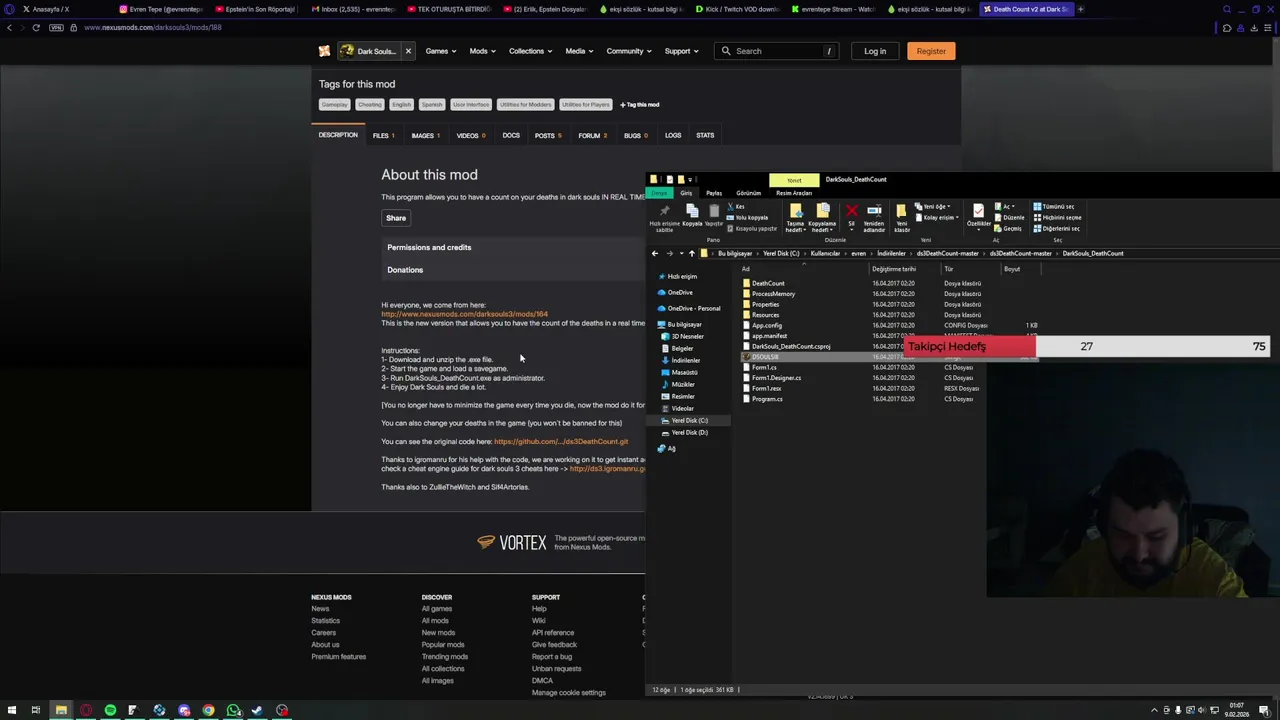This screenshot has width=1280, height=720.
Task: Reload the browser page
Action: pos(36,27)
